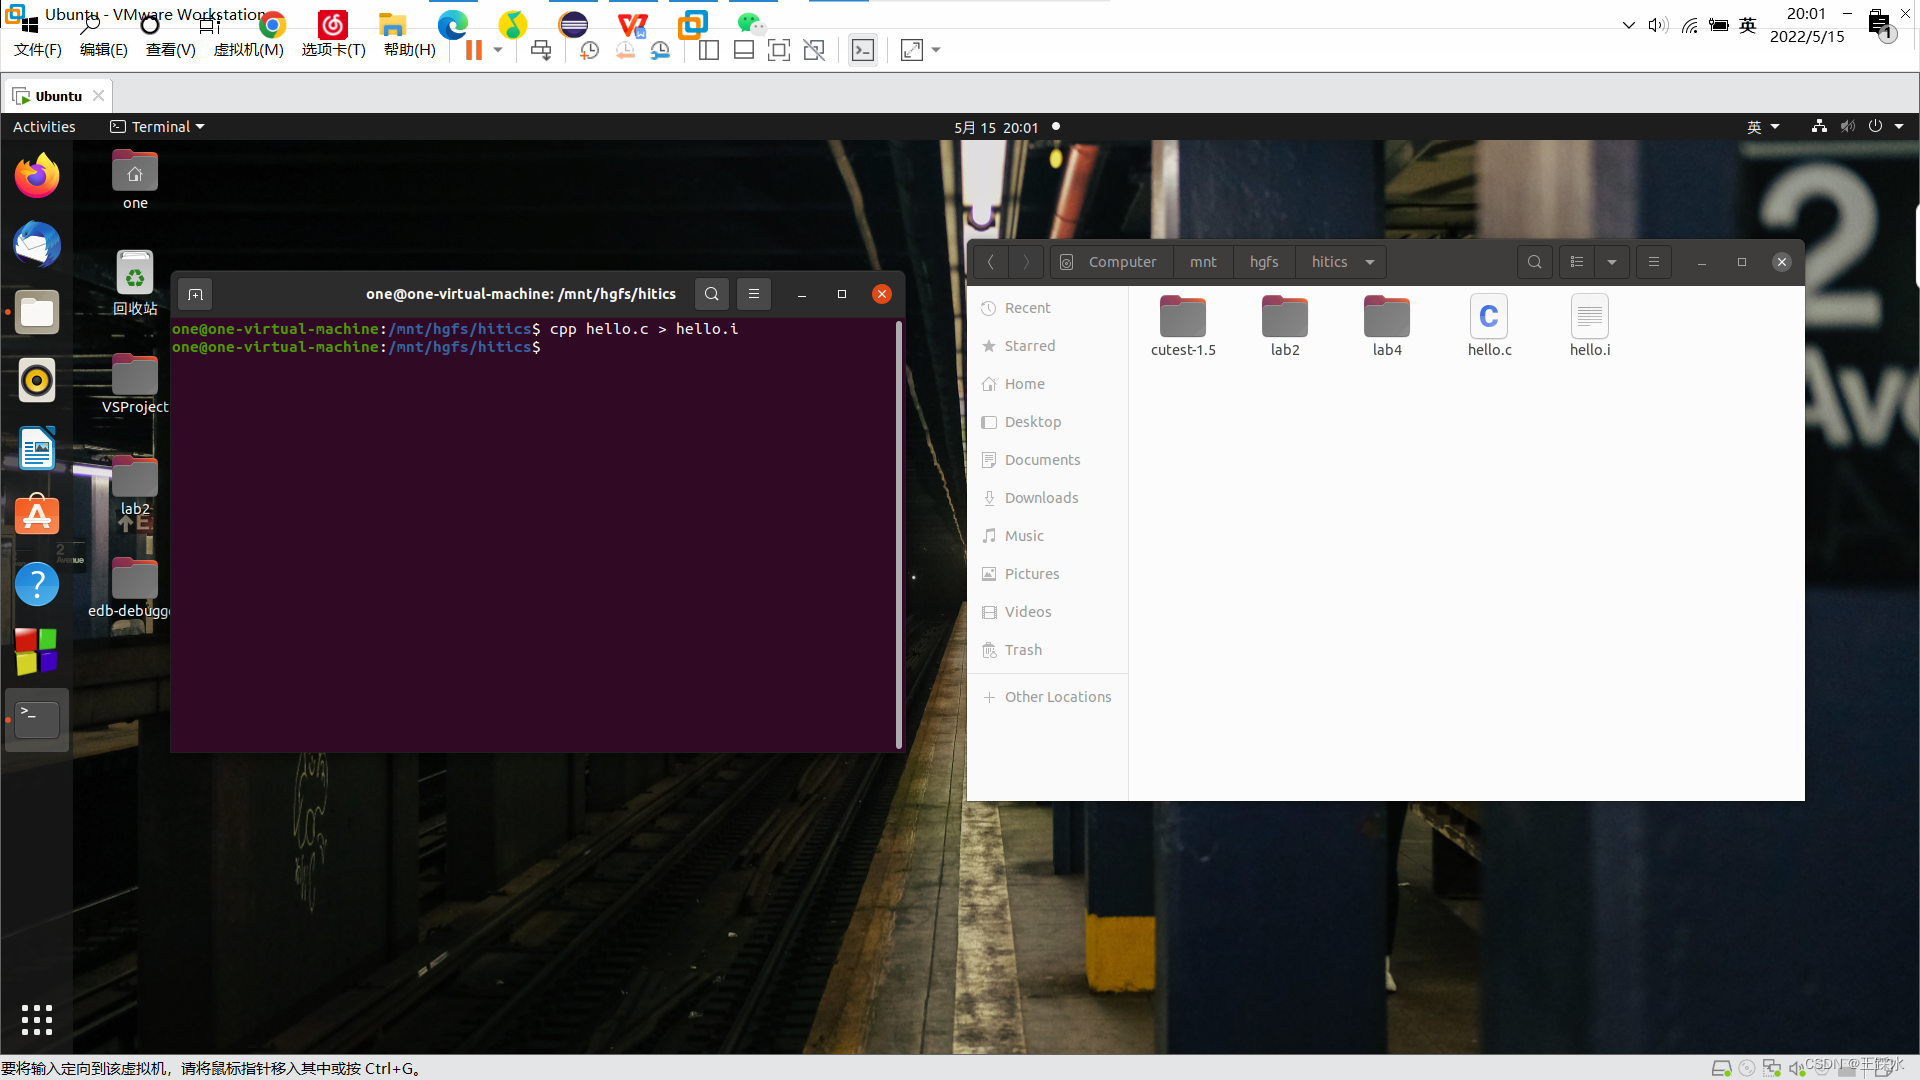Click the terminal search icon
Image resolution: width=1920 pixels, height=1080 pixels.
tap(711, 294)
